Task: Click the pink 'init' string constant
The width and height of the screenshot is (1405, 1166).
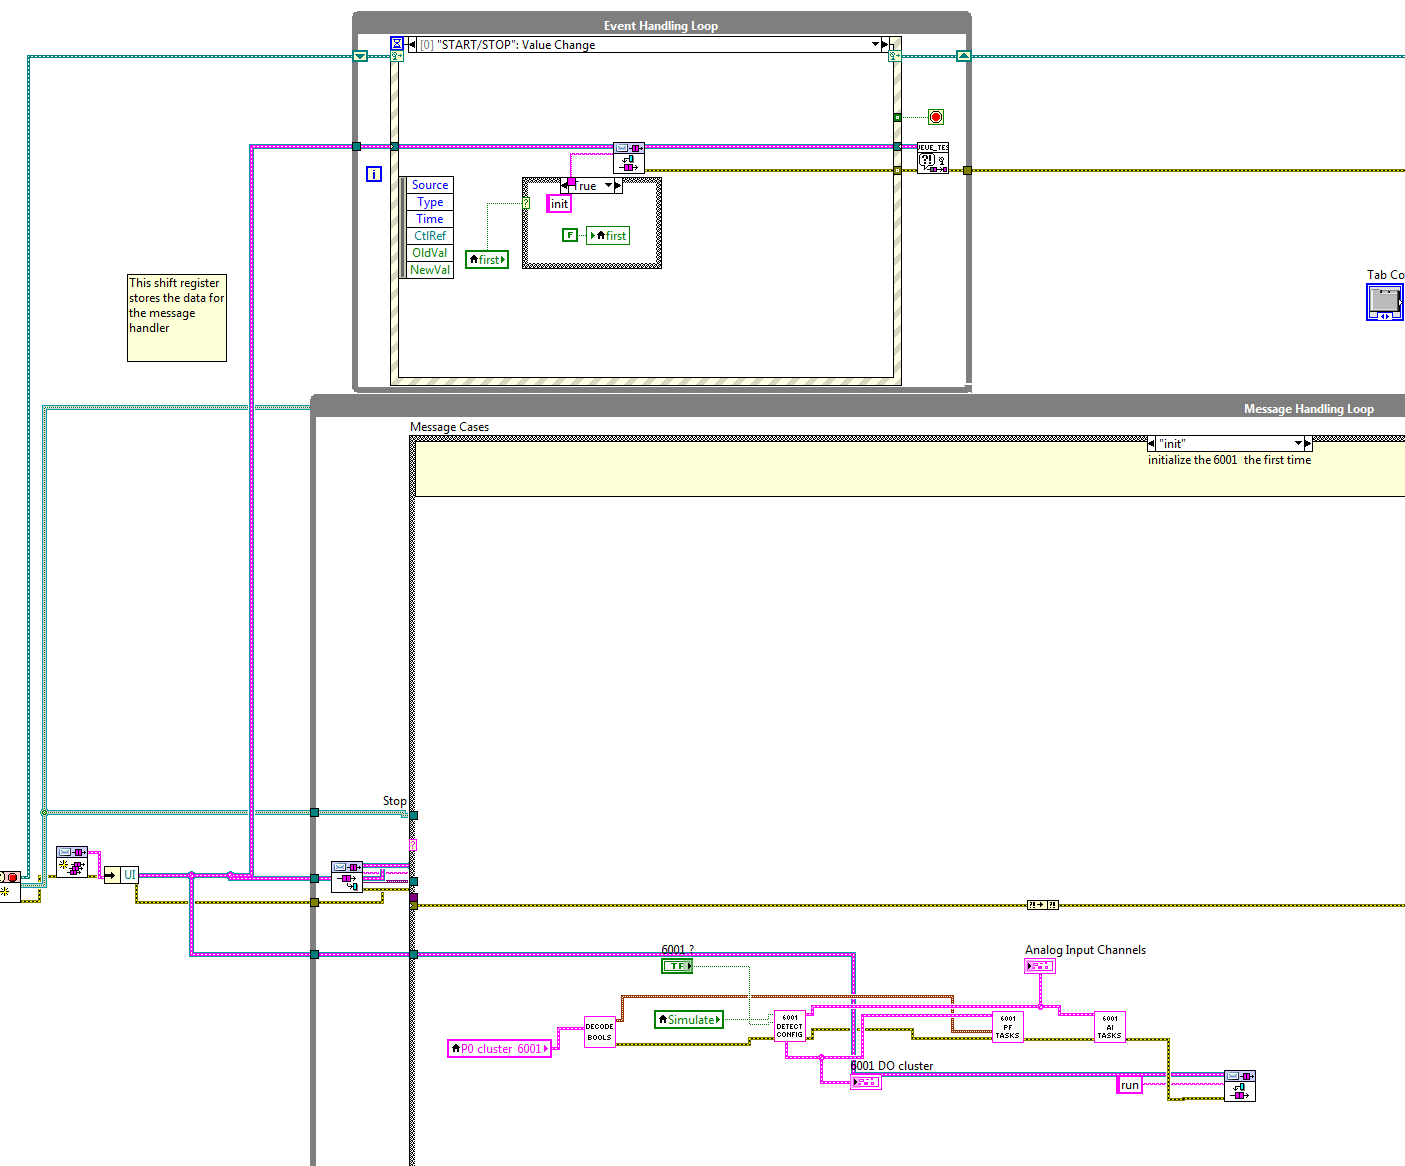Action: click(x=559, y=204)
